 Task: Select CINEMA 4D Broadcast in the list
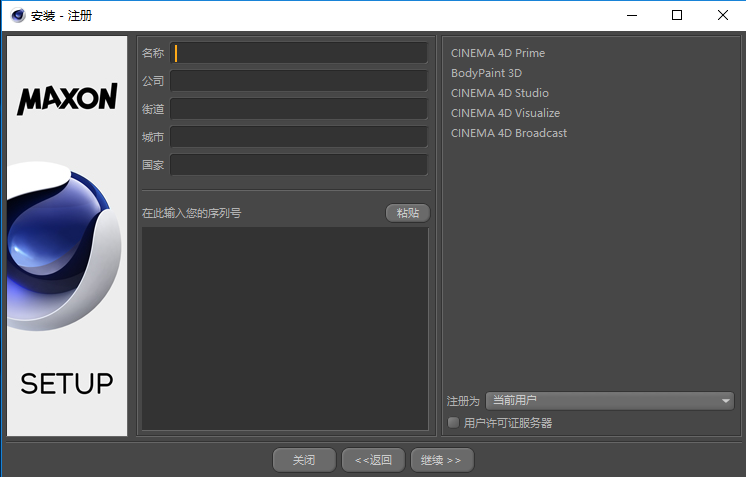tap(509, 133)
